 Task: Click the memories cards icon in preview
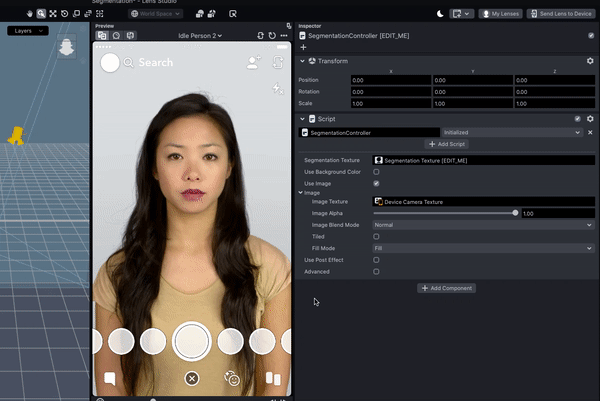coord(273,378)
